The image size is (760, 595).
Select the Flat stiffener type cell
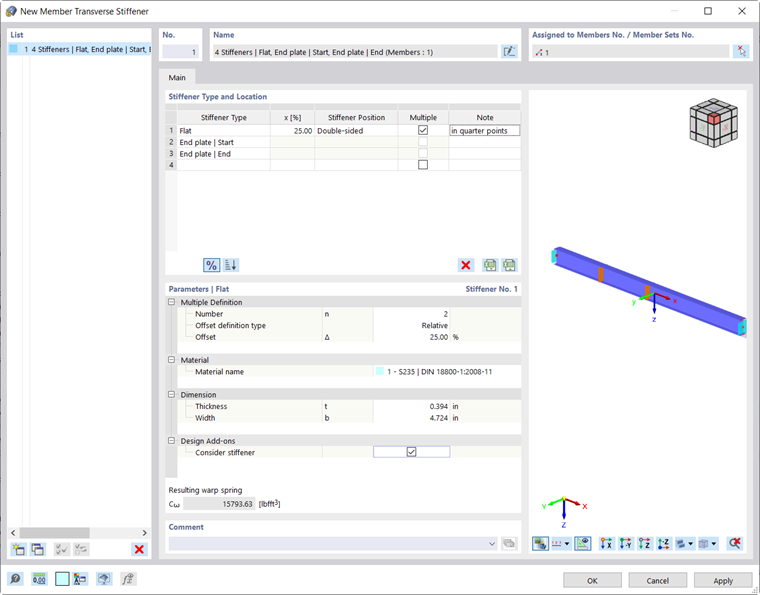223,131
